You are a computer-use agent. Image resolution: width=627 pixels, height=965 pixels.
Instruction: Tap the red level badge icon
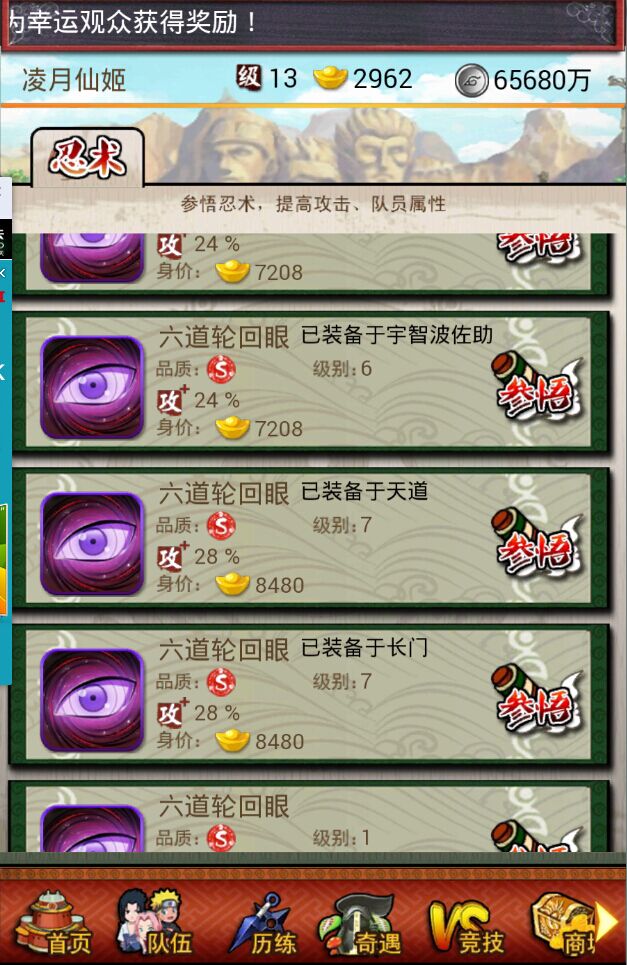(249, 78)
